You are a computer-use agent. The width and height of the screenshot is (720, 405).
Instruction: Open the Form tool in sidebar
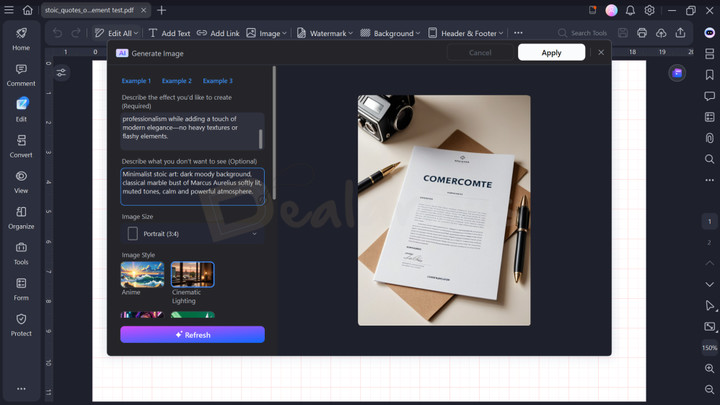click(21, 289)
